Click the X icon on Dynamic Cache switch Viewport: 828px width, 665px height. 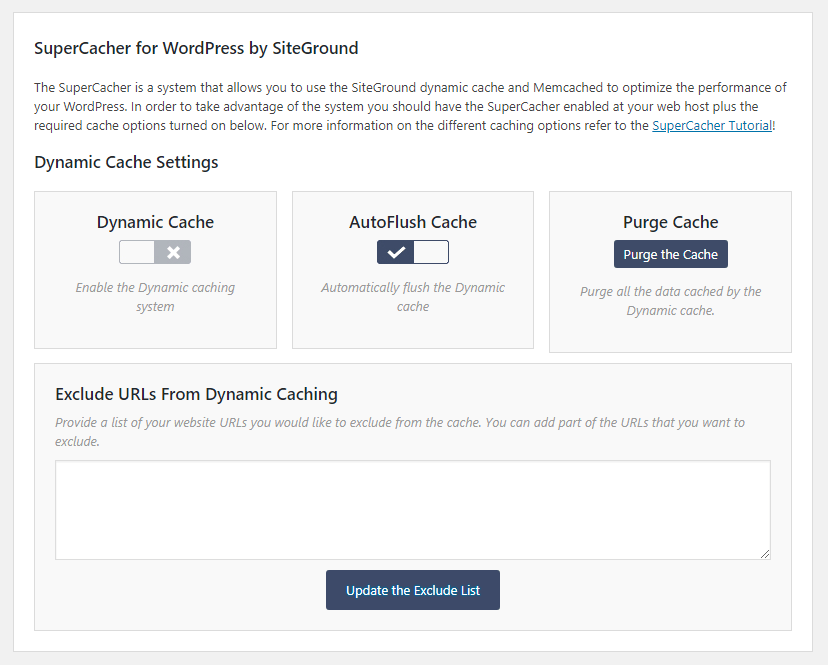(174, 252)
